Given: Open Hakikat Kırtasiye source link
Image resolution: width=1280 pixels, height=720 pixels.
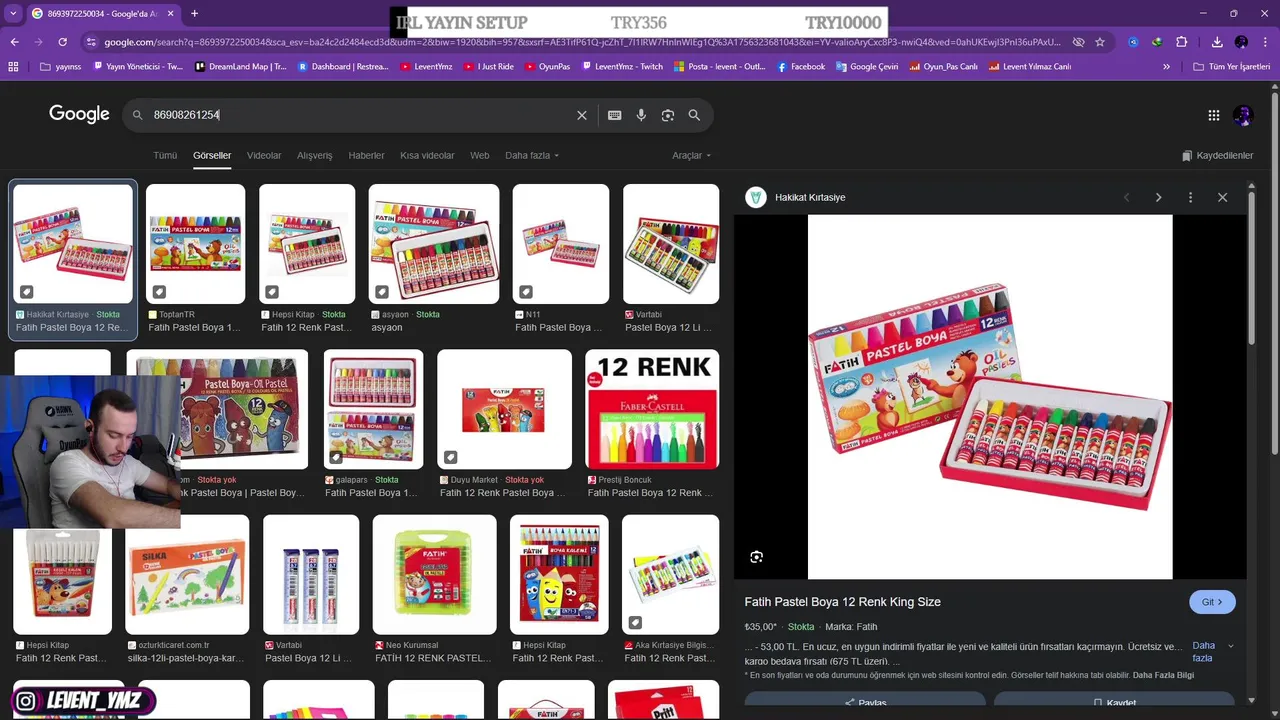Looking at the screenshot, I should 810,197.
